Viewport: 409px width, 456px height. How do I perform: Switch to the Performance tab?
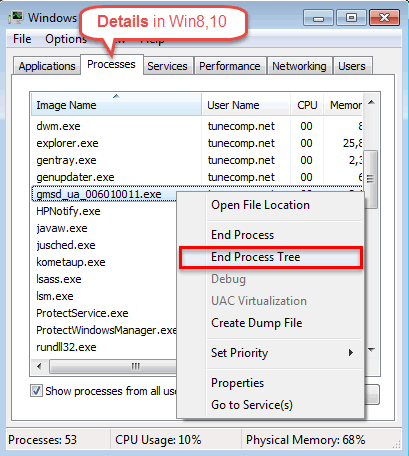tap(230, 66)
